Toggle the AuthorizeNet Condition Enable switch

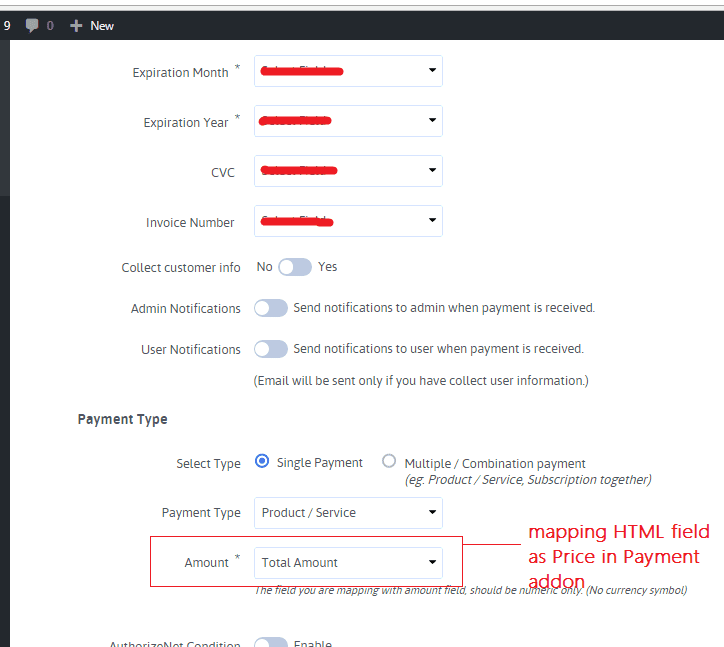[x=271, y=642]
